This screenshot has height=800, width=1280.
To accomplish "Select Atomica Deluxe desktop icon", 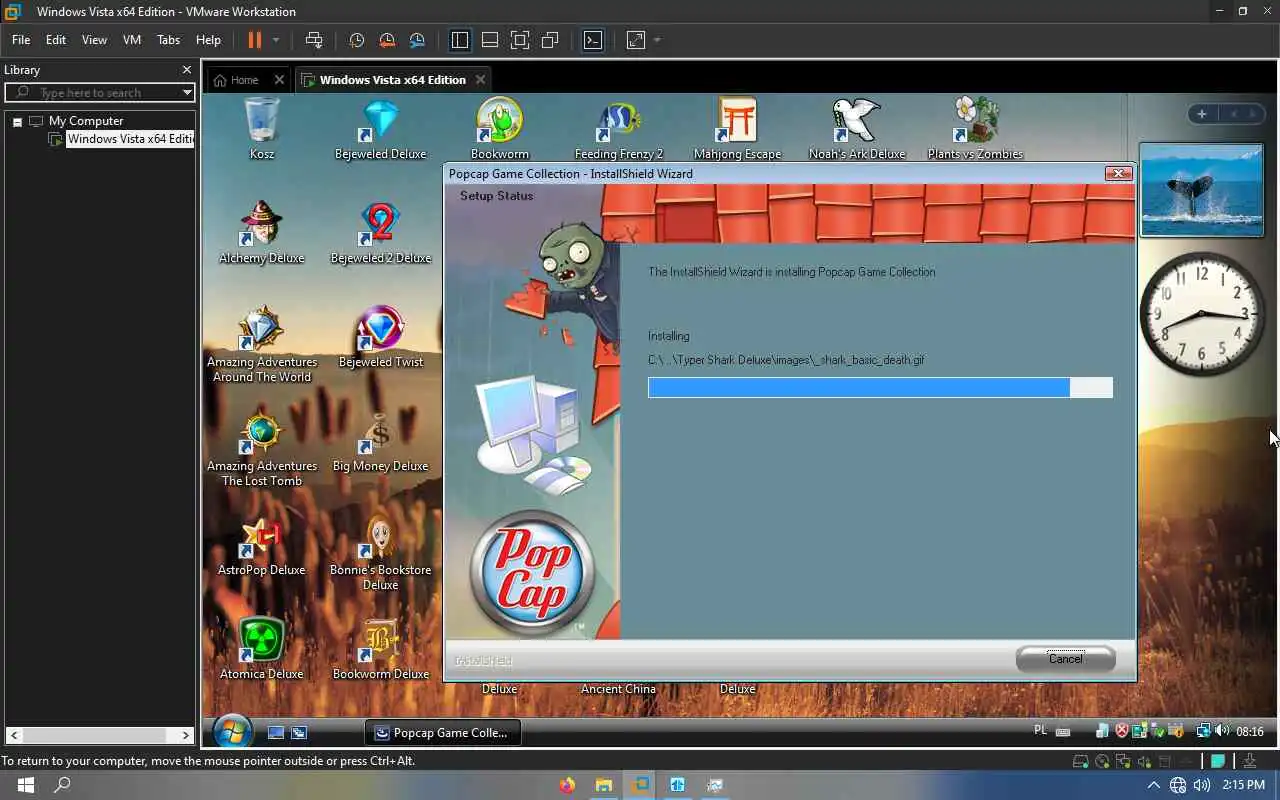I will pos(261,649).
